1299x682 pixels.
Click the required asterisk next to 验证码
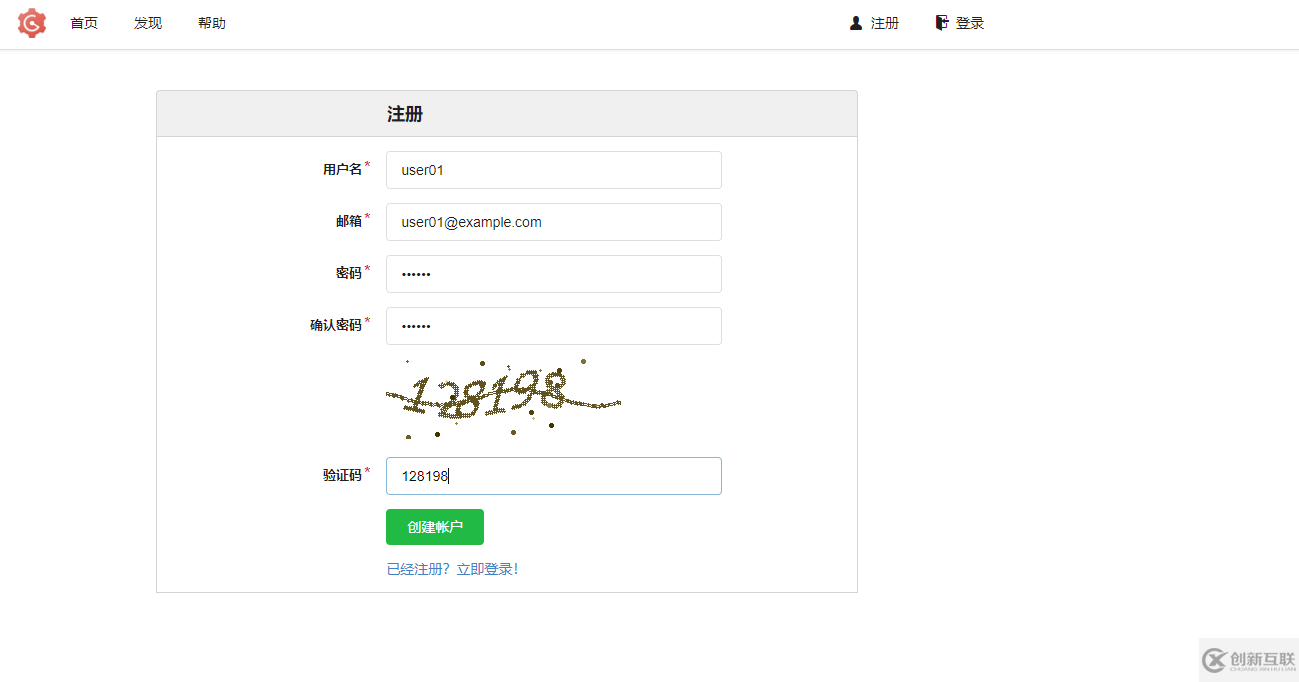(367, 469)
